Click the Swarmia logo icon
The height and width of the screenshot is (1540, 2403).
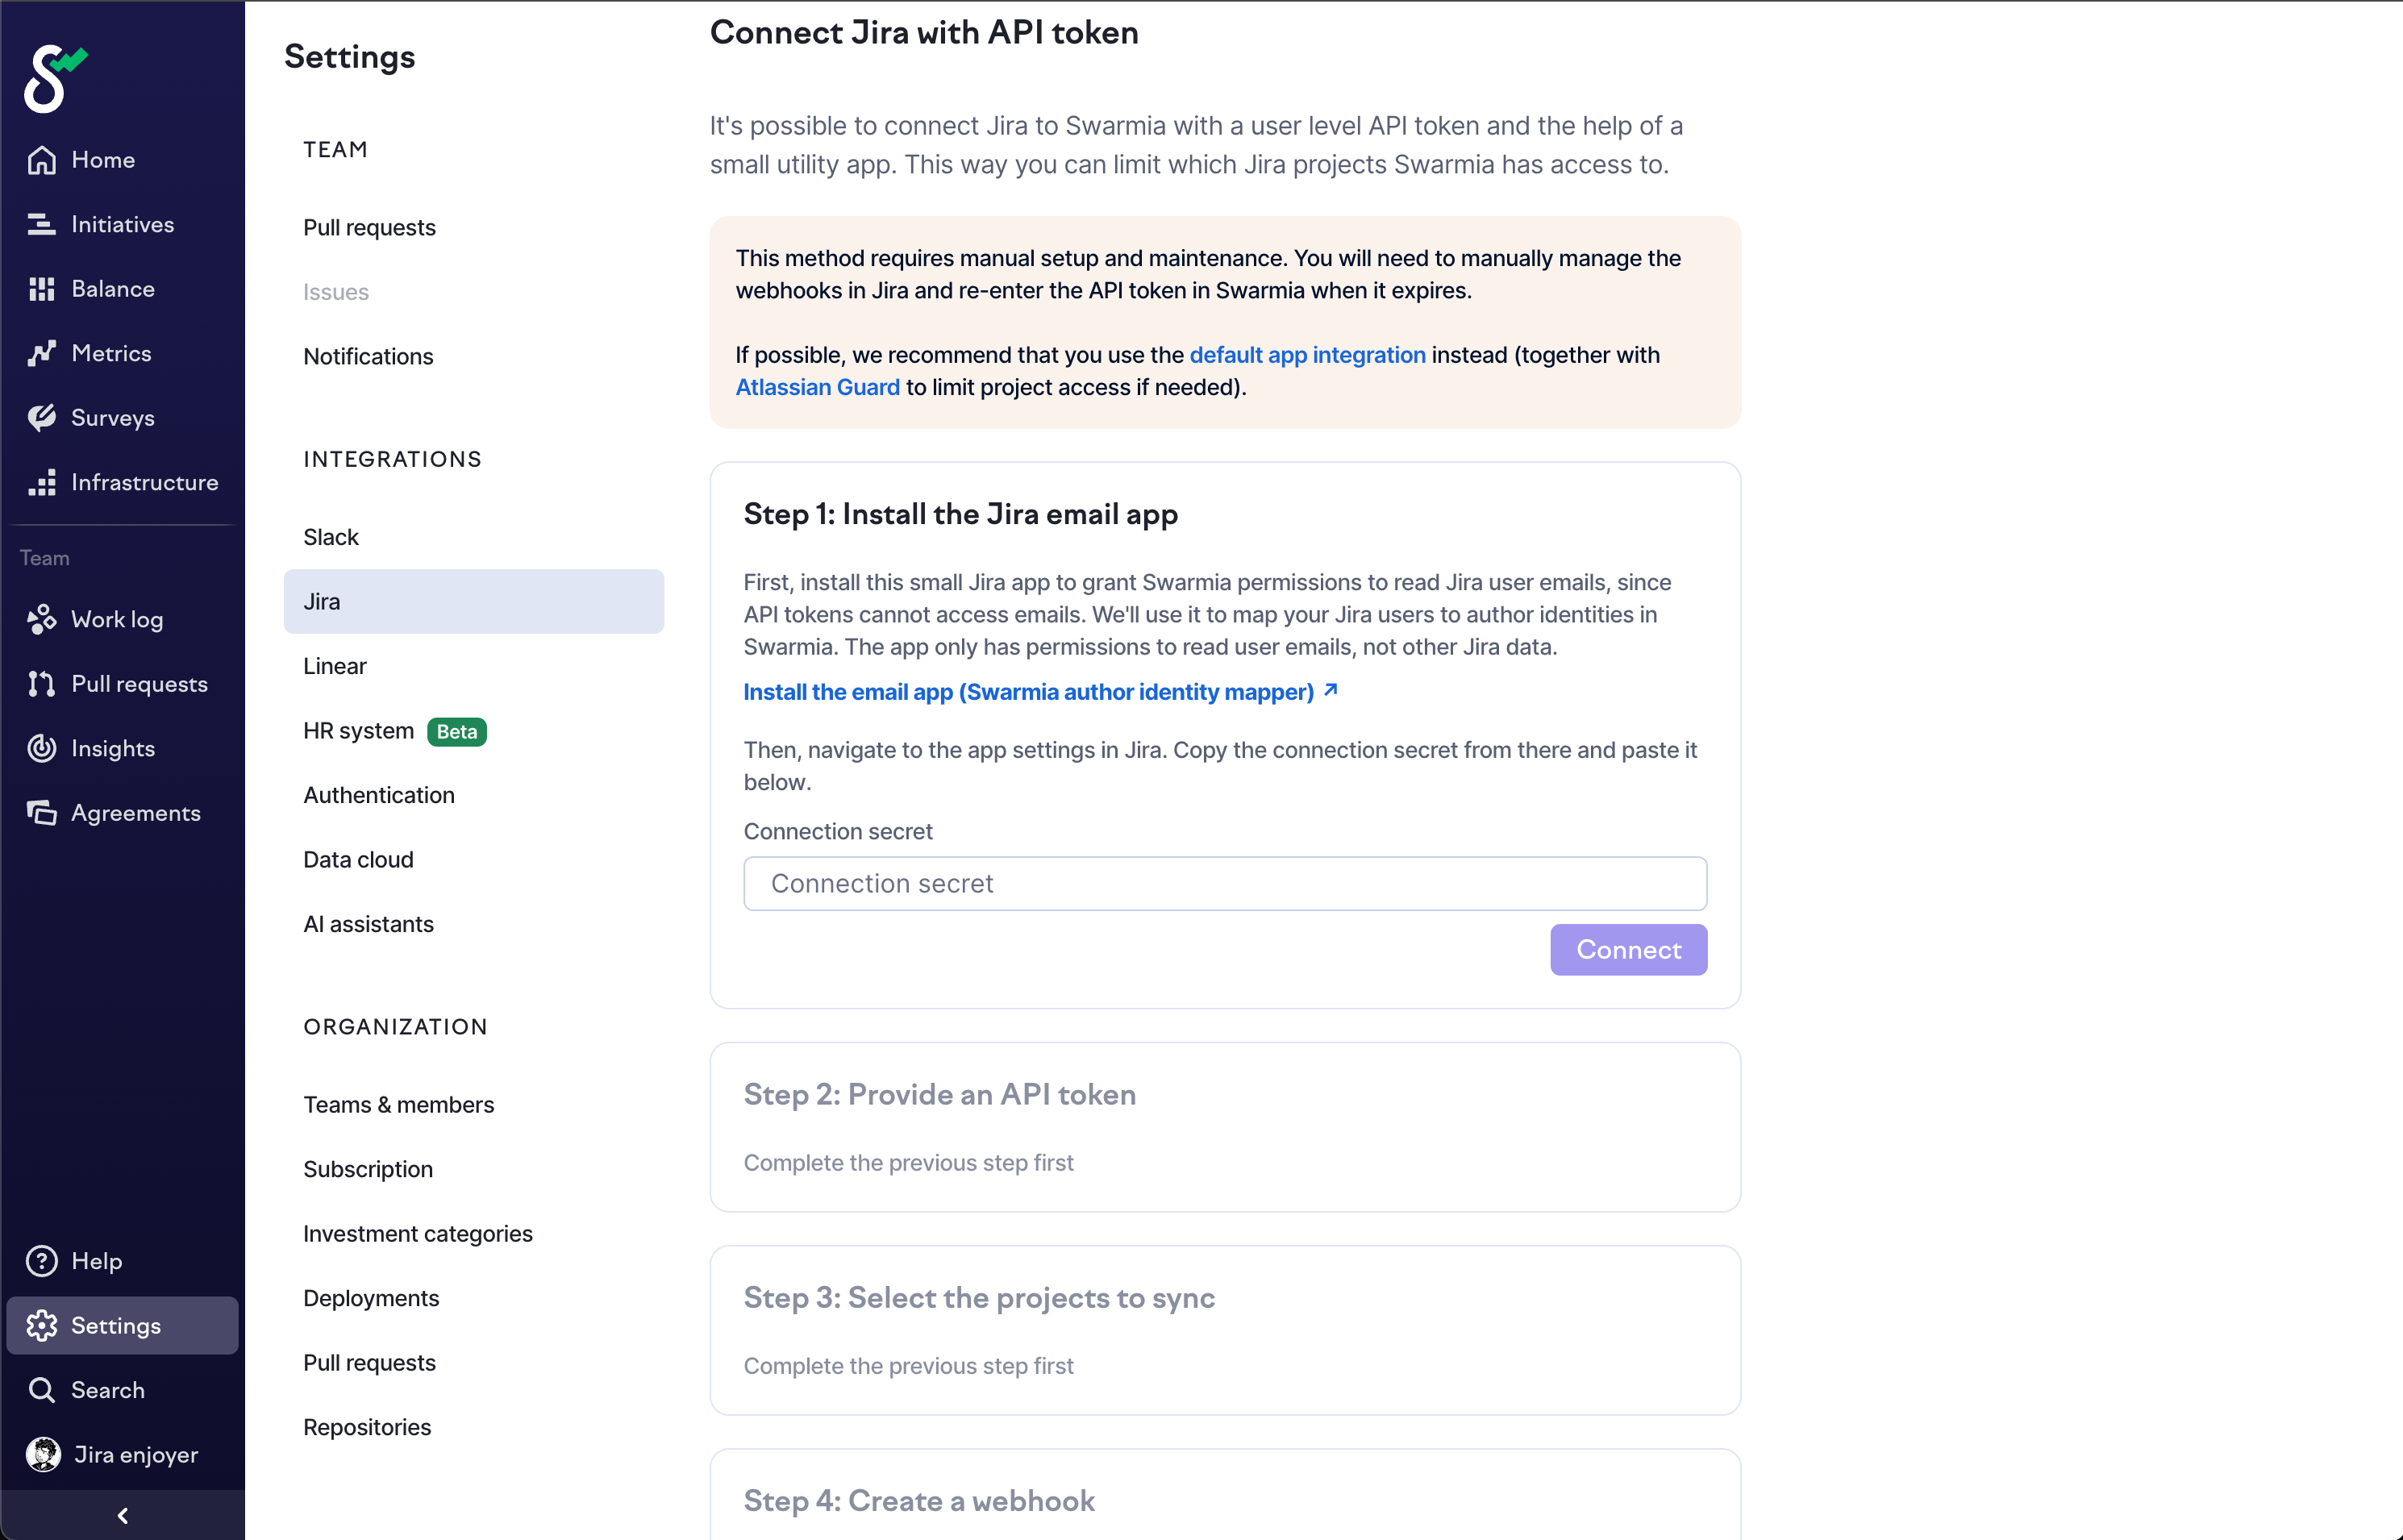pyautogui.click(x=54, y=78)
